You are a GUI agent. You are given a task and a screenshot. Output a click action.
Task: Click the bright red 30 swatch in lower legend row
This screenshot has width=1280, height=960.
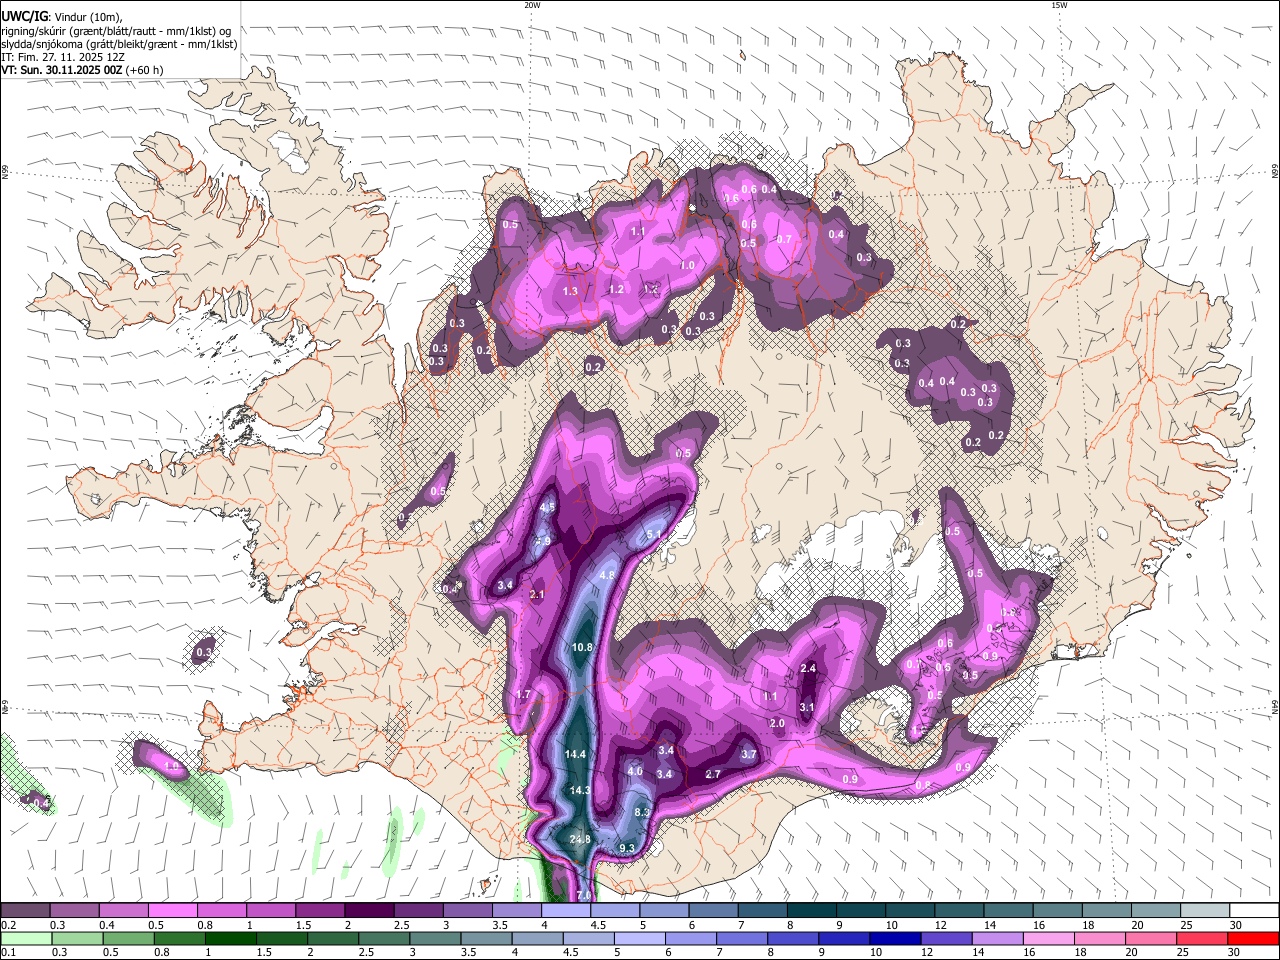pos(1254,938)
